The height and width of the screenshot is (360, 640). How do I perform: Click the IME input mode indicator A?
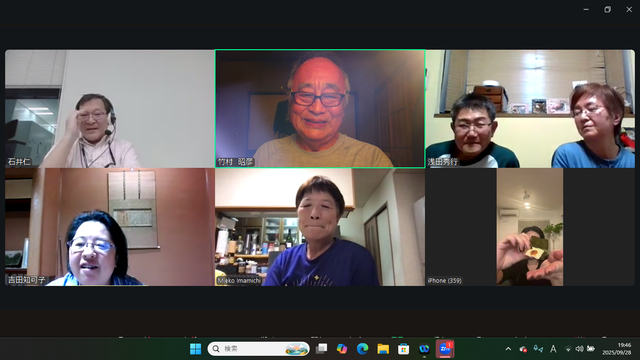tap(553, 349)
